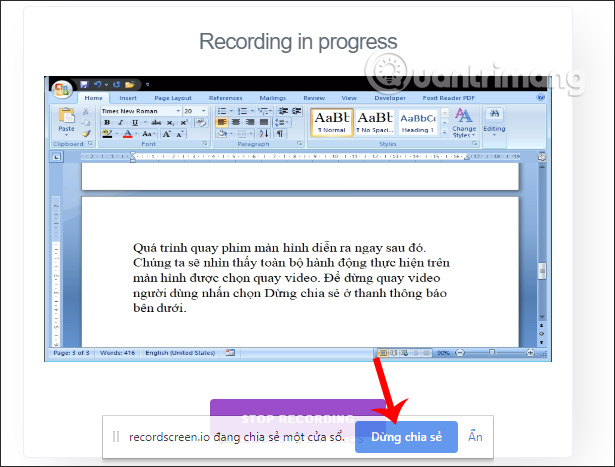Image resolution: width=615 pixels, height=467 pixels.
Task: Toggle bold formatting
Action: pyautogui.click(x=107, y=122)
